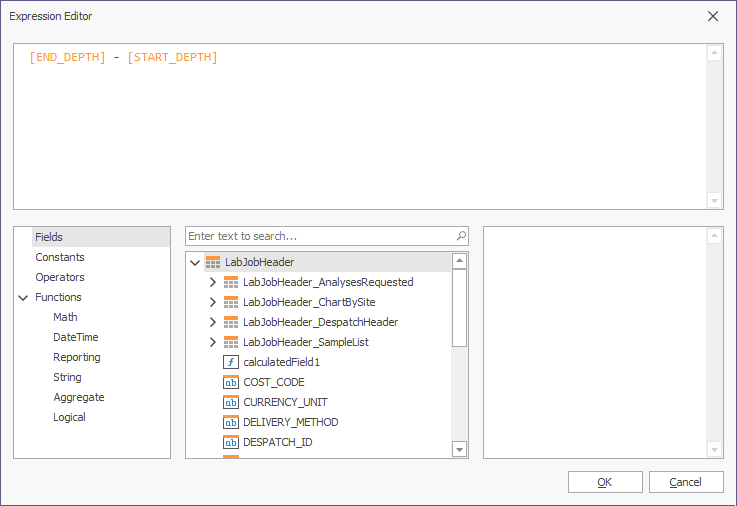This screenshot has width=737, height=506.
Task: Click the LabJobHeader table icon
Action: [213, 262]
